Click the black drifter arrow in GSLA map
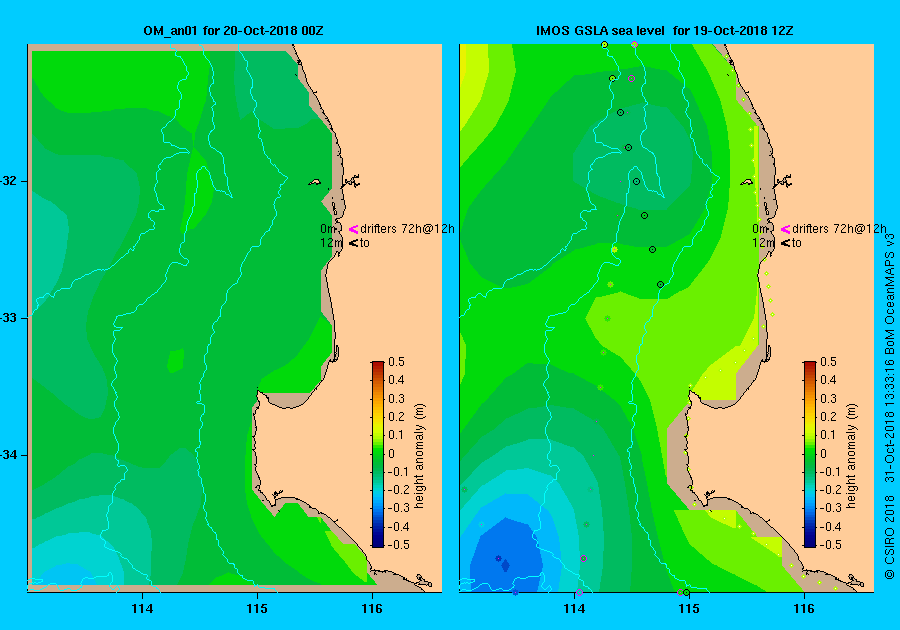 (785, 243)
